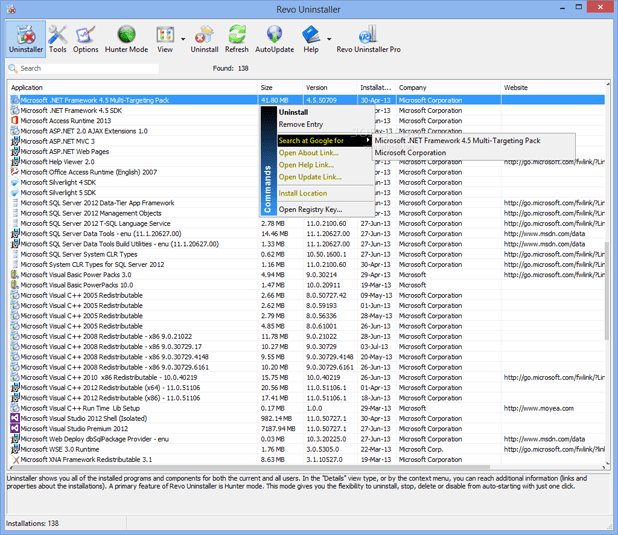Select the Visual Basic Power Packs 3.0 icon
Viewport: 618px width, 535px height.
pyautogui.click(x=15, y=274)
